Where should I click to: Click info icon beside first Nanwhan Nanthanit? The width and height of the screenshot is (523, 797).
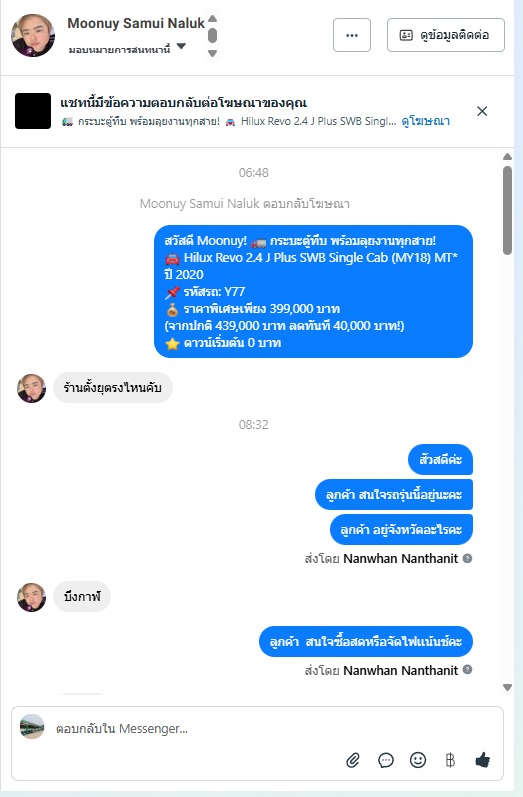tap(467, 558)
